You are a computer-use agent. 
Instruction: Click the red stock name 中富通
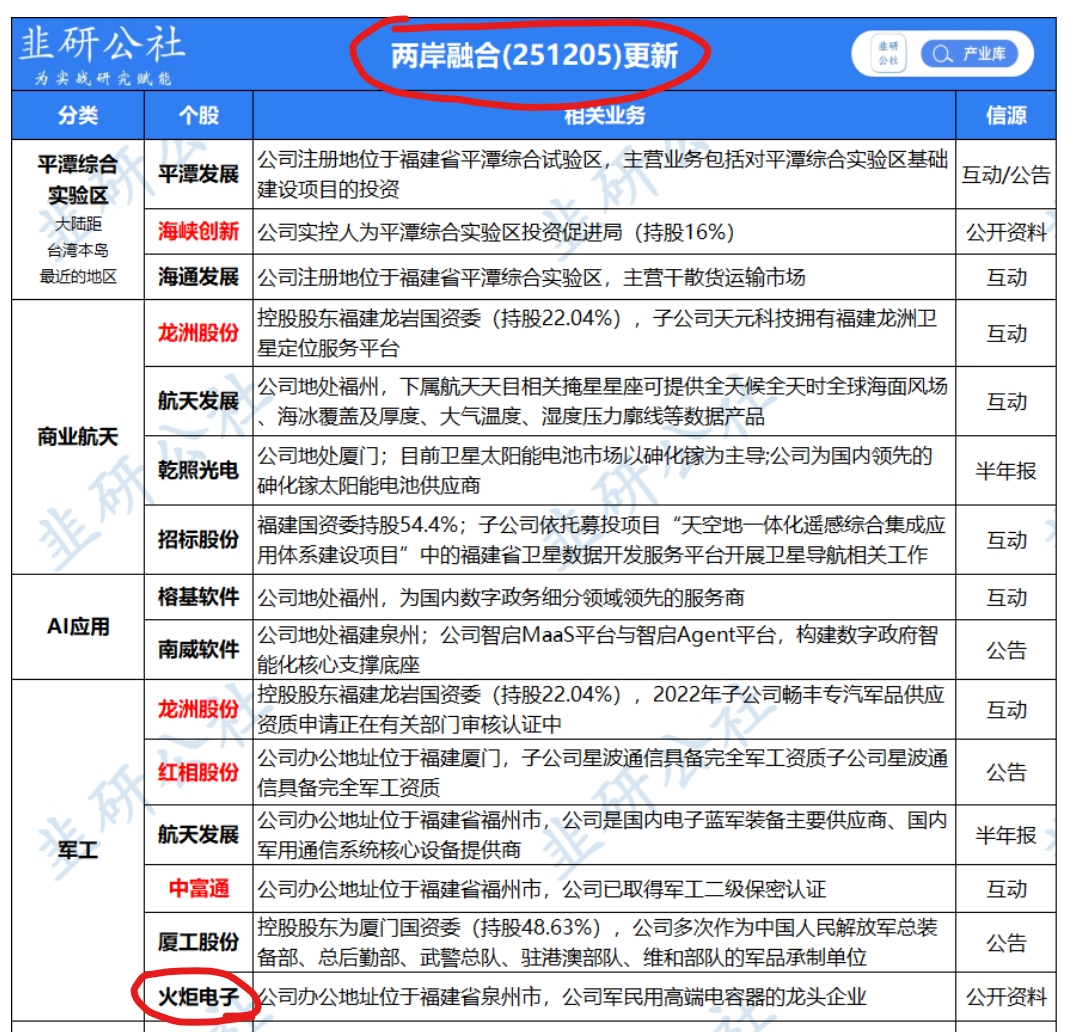(x=199, y=889)
